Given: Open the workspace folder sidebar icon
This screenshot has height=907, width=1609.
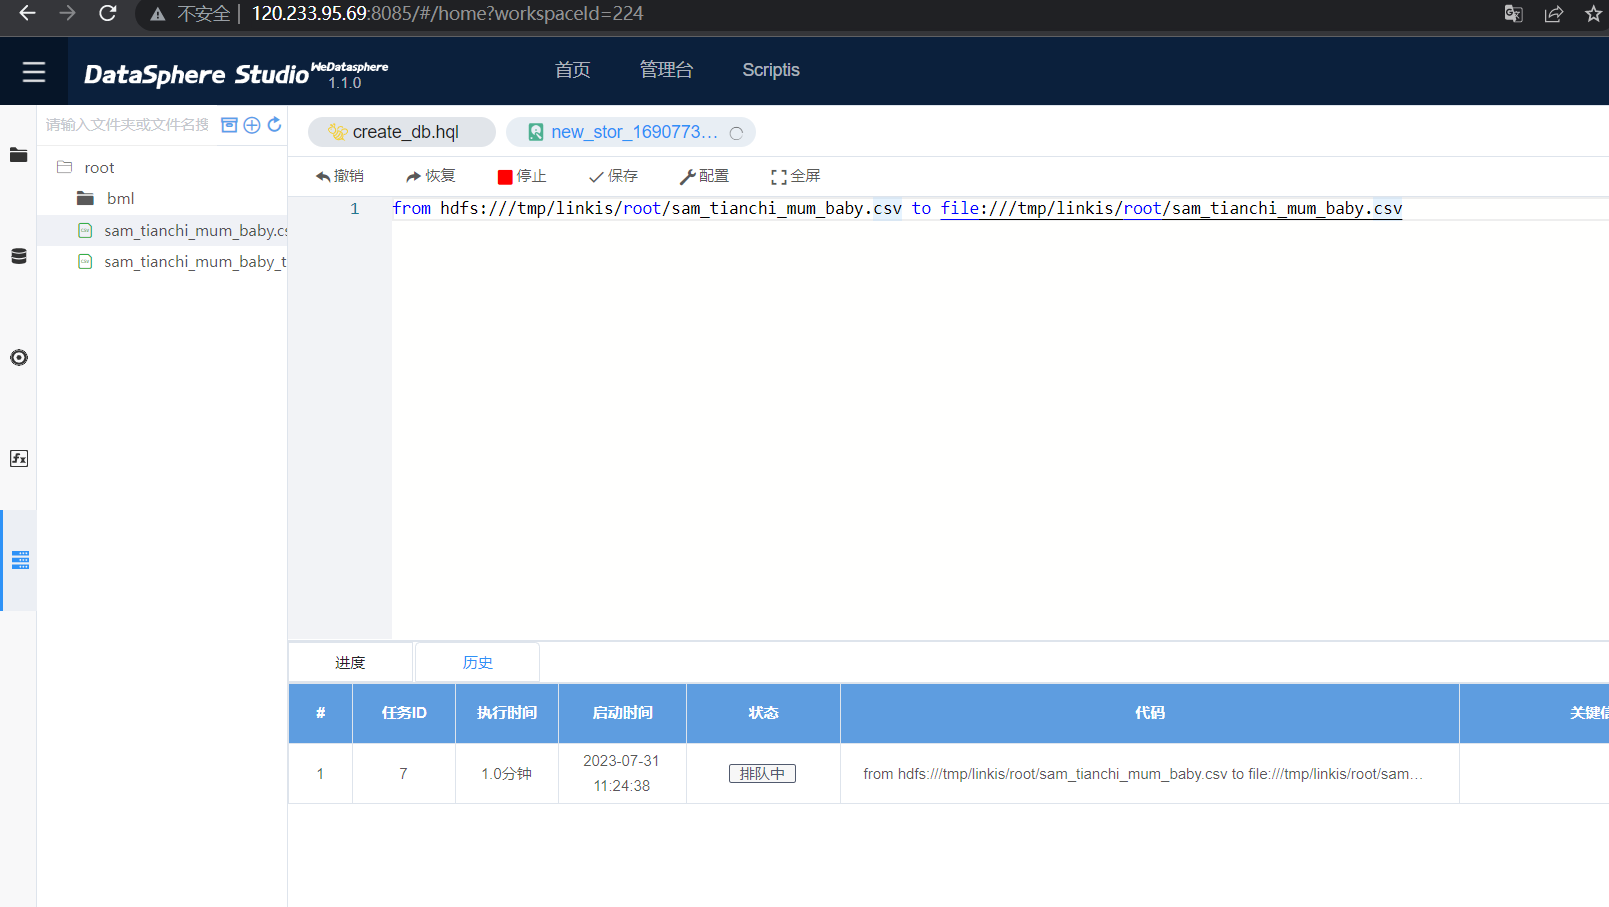Looking at the screenshot, I should (x=18, y=155).
